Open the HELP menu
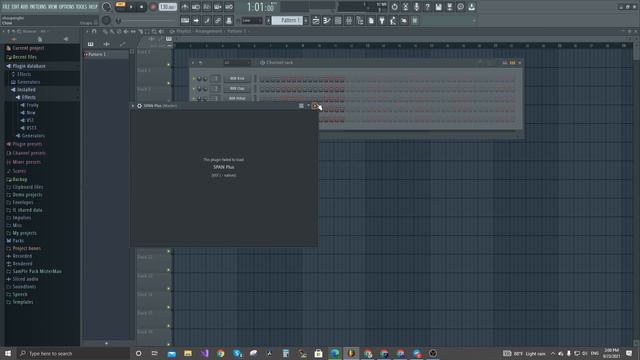 pos(93,7)
